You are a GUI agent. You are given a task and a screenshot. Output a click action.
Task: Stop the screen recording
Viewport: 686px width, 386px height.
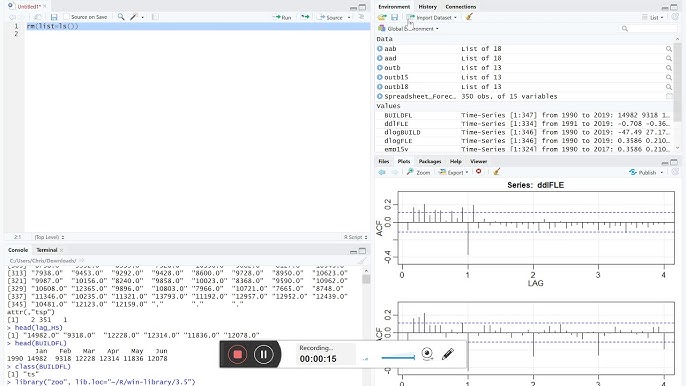pyautogui.click(x=238, y=354)
